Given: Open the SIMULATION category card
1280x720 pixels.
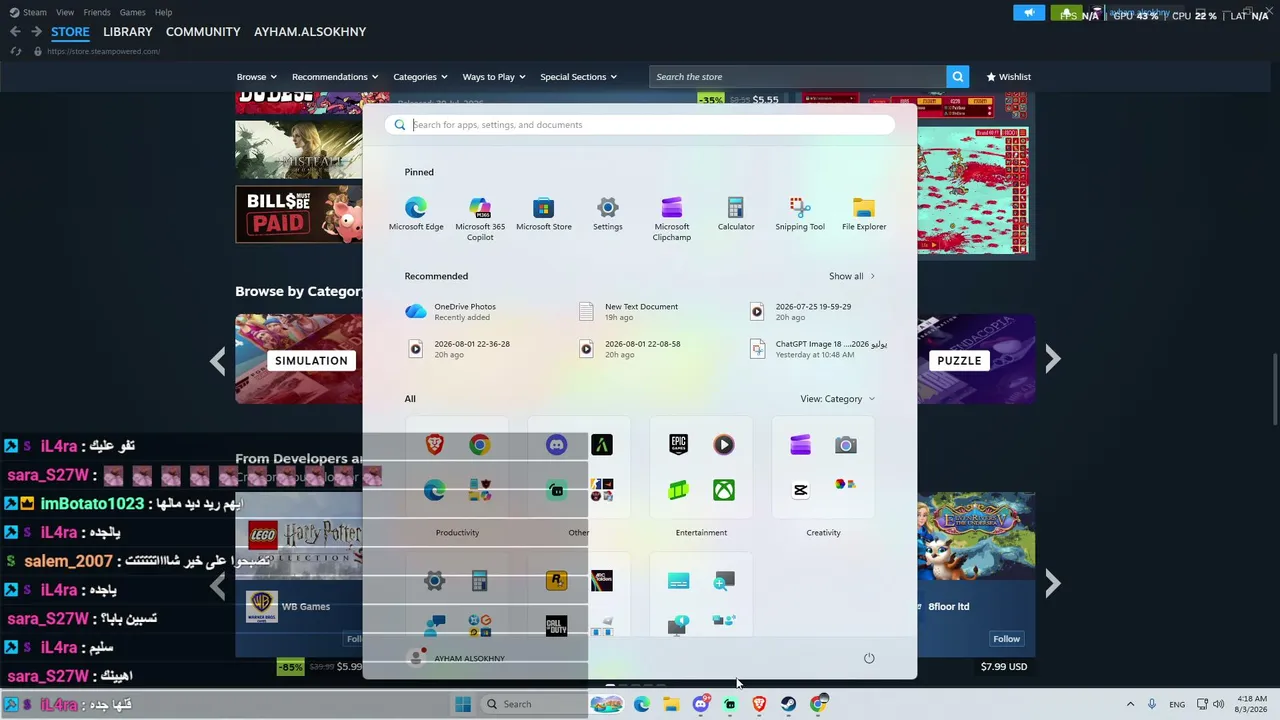Looking at the screenshot, I should tap(299, 359).
